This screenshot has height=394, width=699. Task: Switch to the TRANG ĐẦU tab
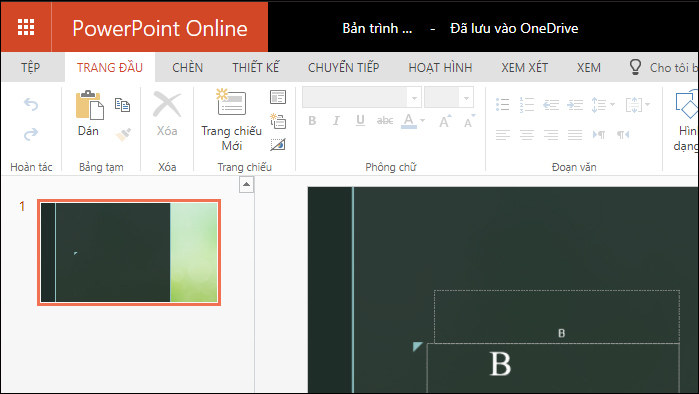pos(110,67)
